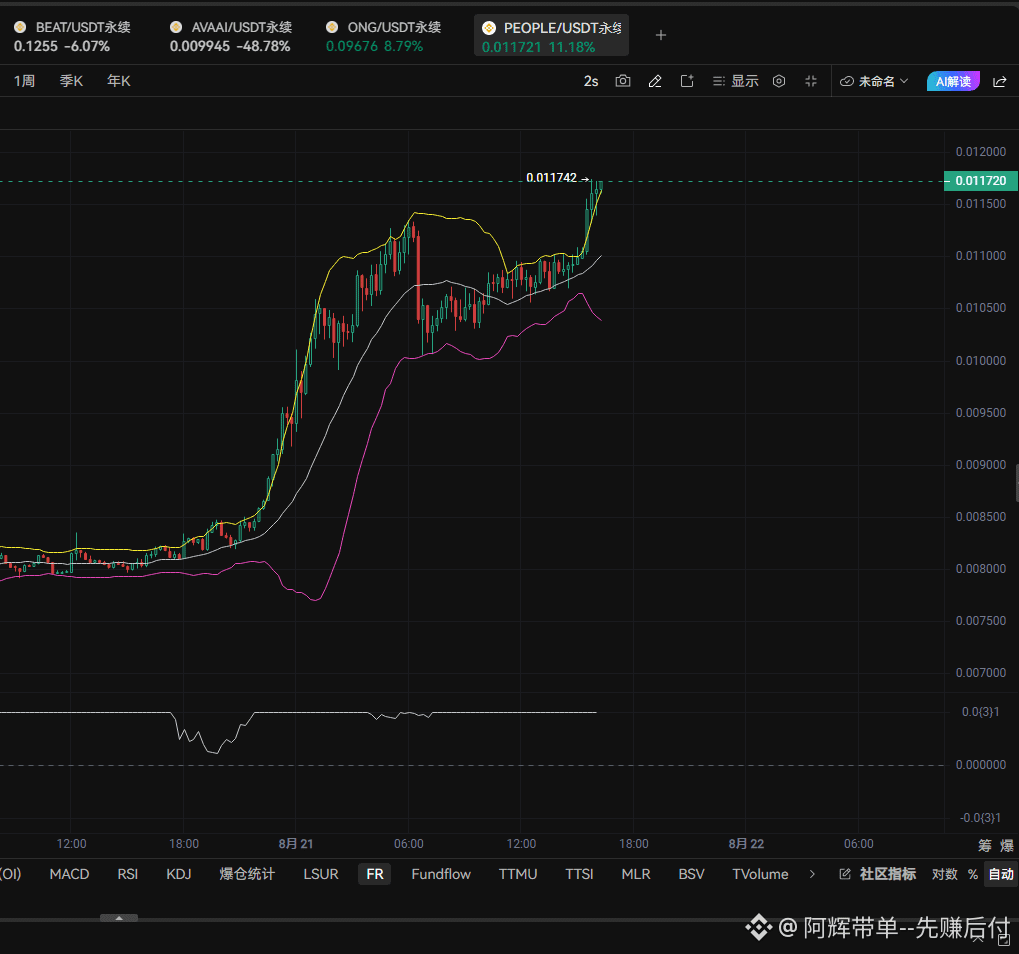The width and height of the screenshot is (1019, 954).
Task: Click the collapse fullscreen arrows icon
Action: 811,81
